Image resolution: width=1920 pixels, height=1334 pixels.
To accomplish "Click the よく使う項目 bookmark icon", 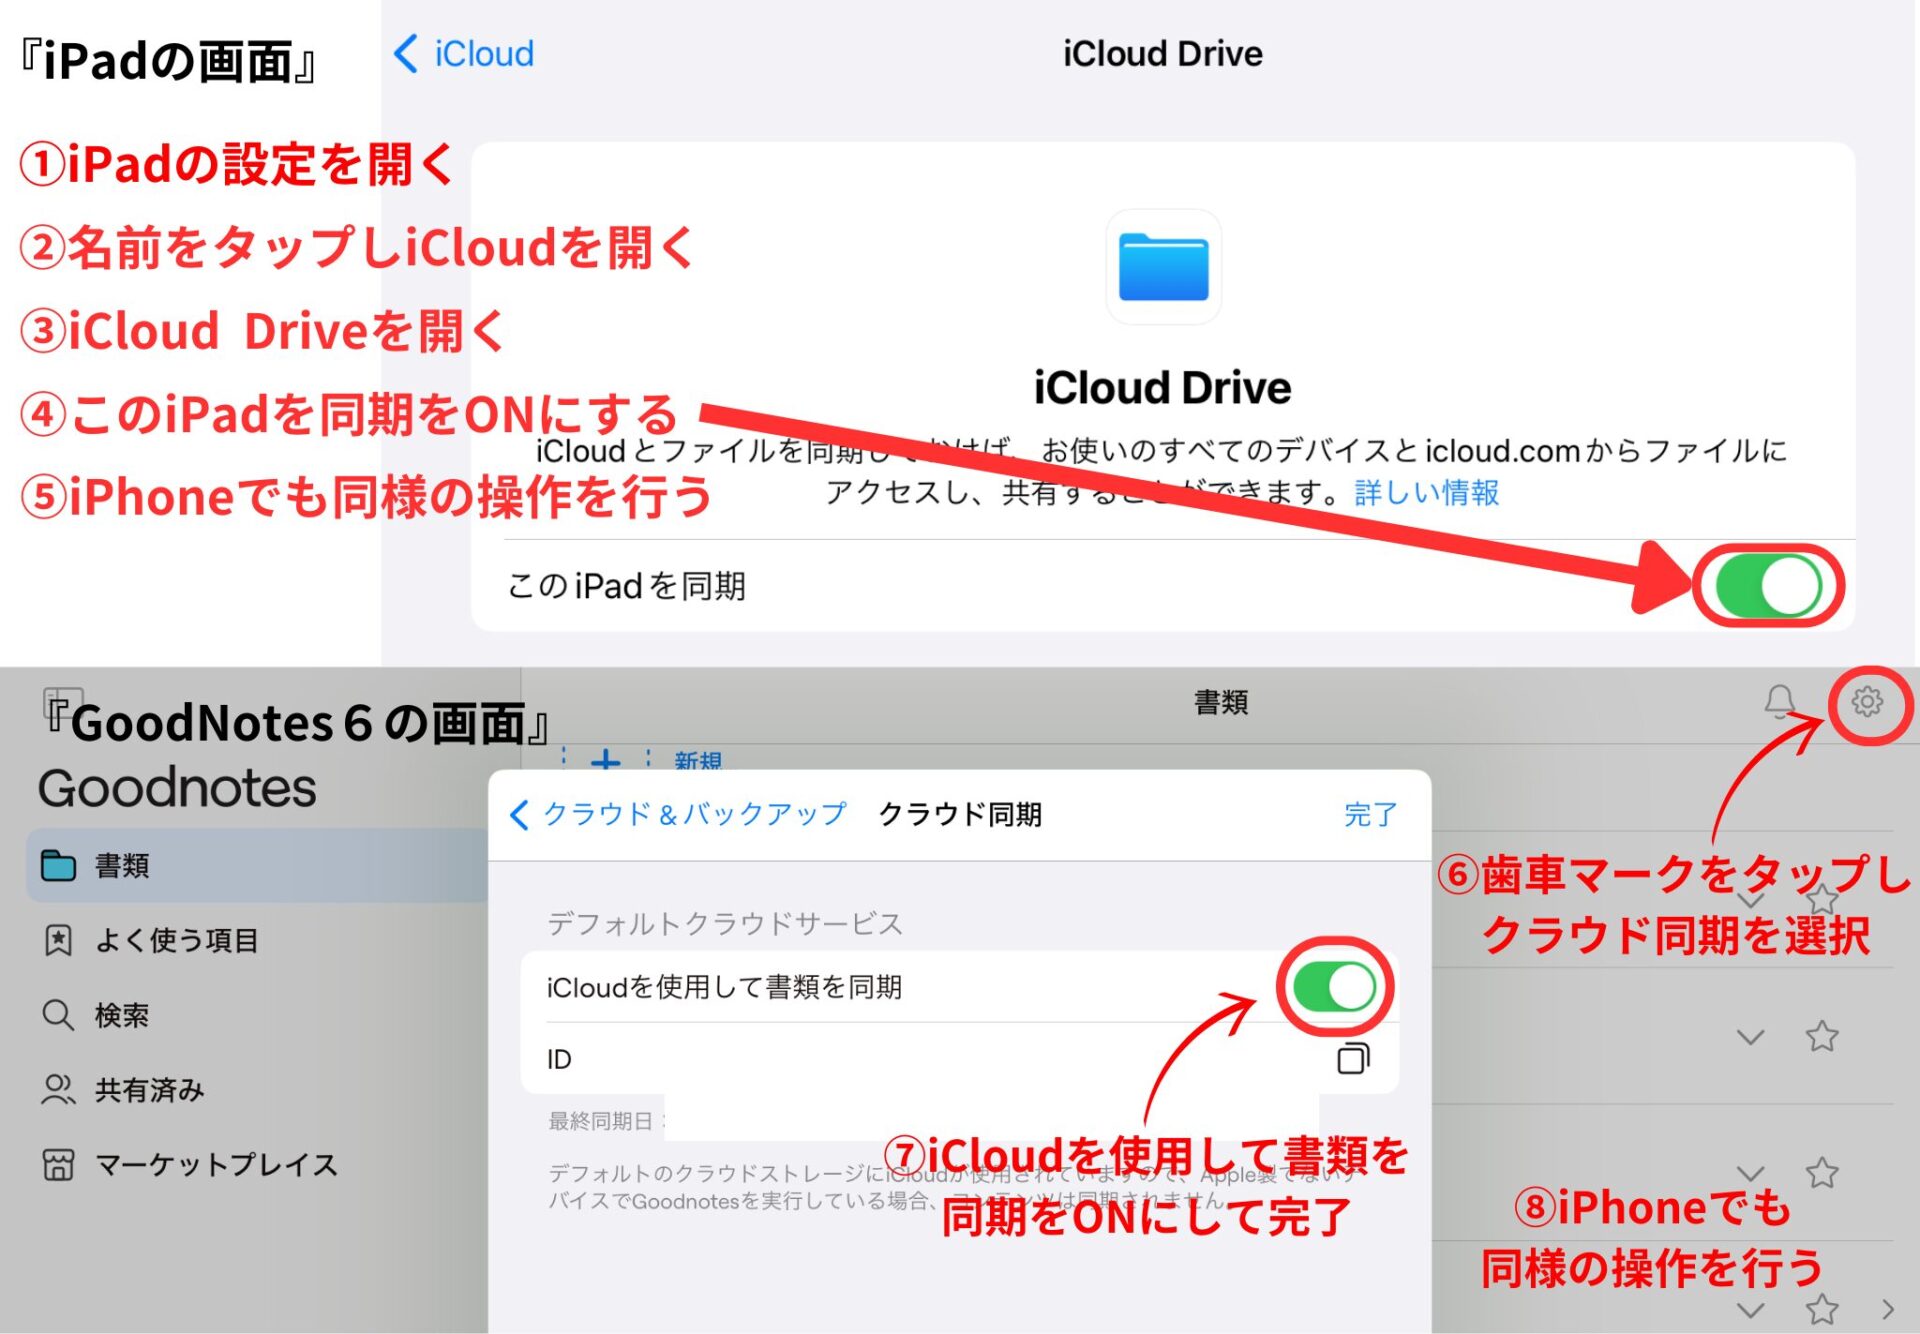I will click(58, 940).
